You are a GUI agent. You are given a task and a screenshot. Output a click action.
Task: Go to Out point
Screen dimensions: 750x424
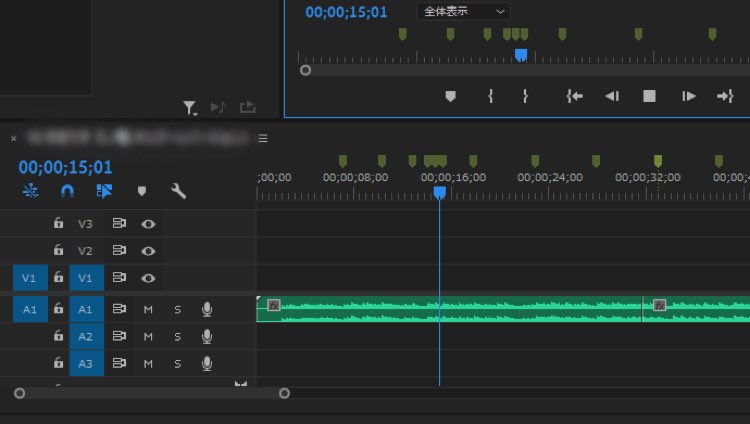tap(725, 96)
